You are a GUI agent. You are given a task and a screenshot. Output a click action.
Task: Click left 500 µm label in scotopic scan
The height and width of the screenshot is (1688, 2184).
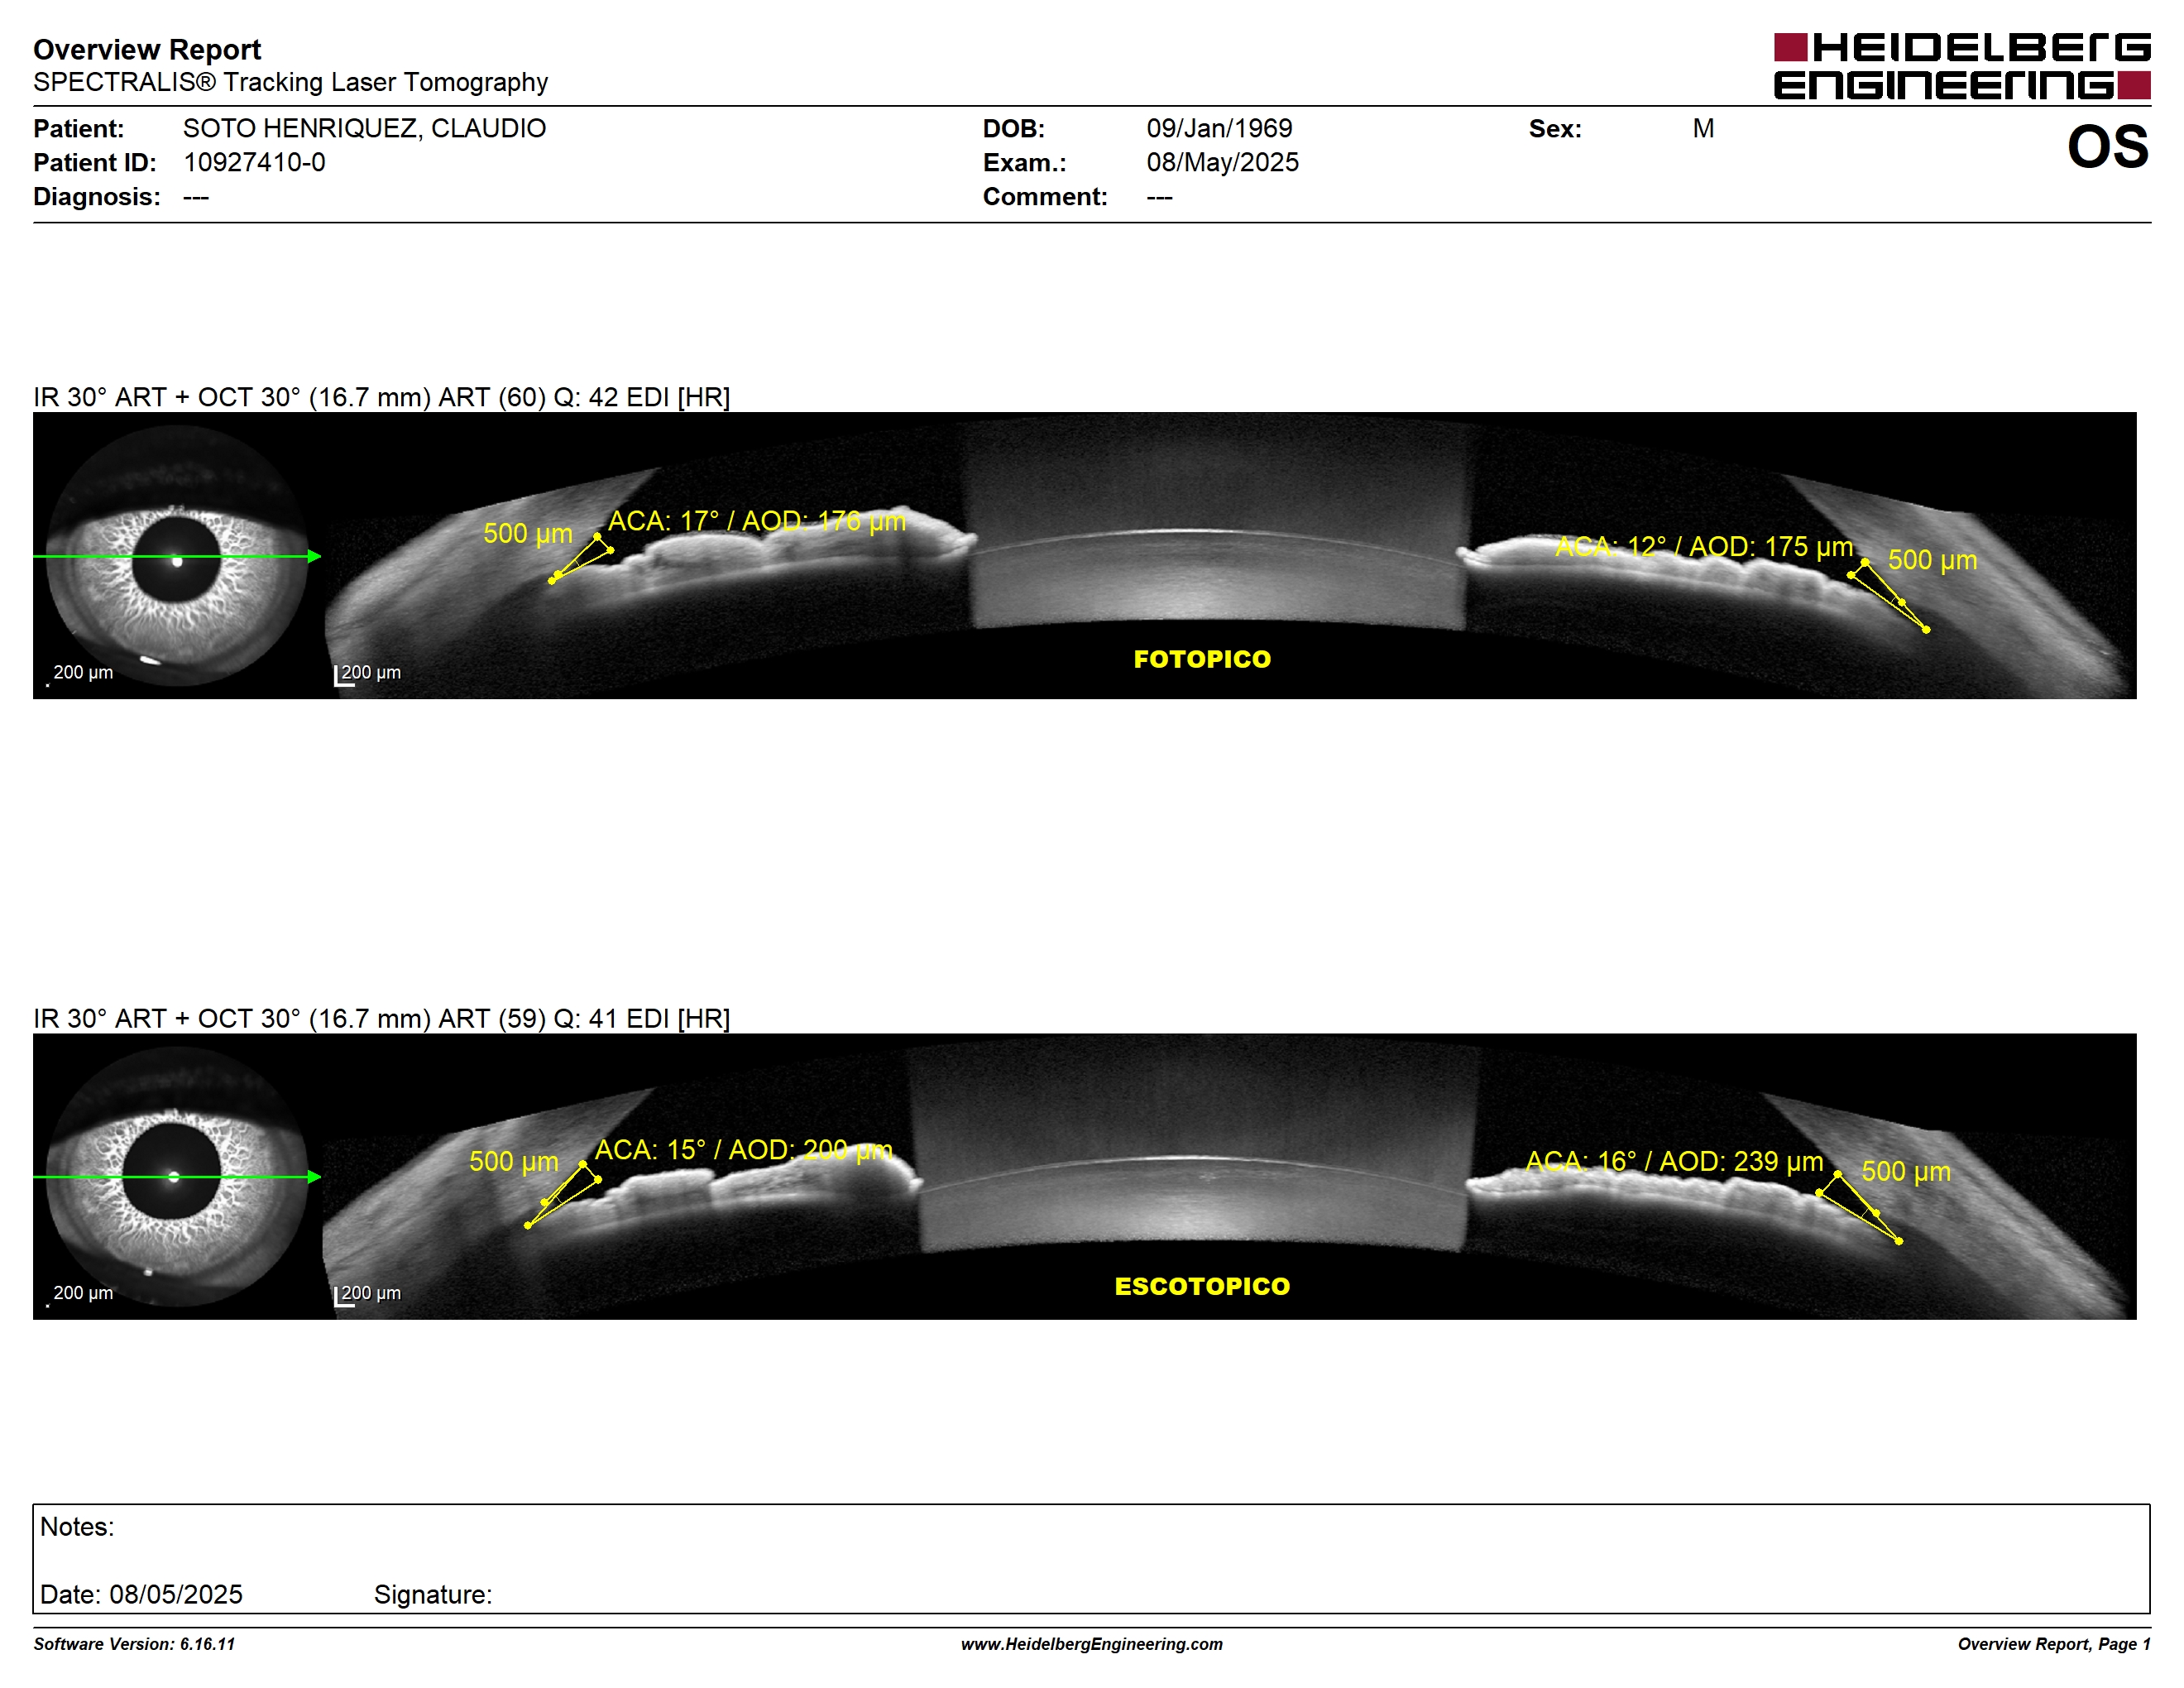(513, 1161)
